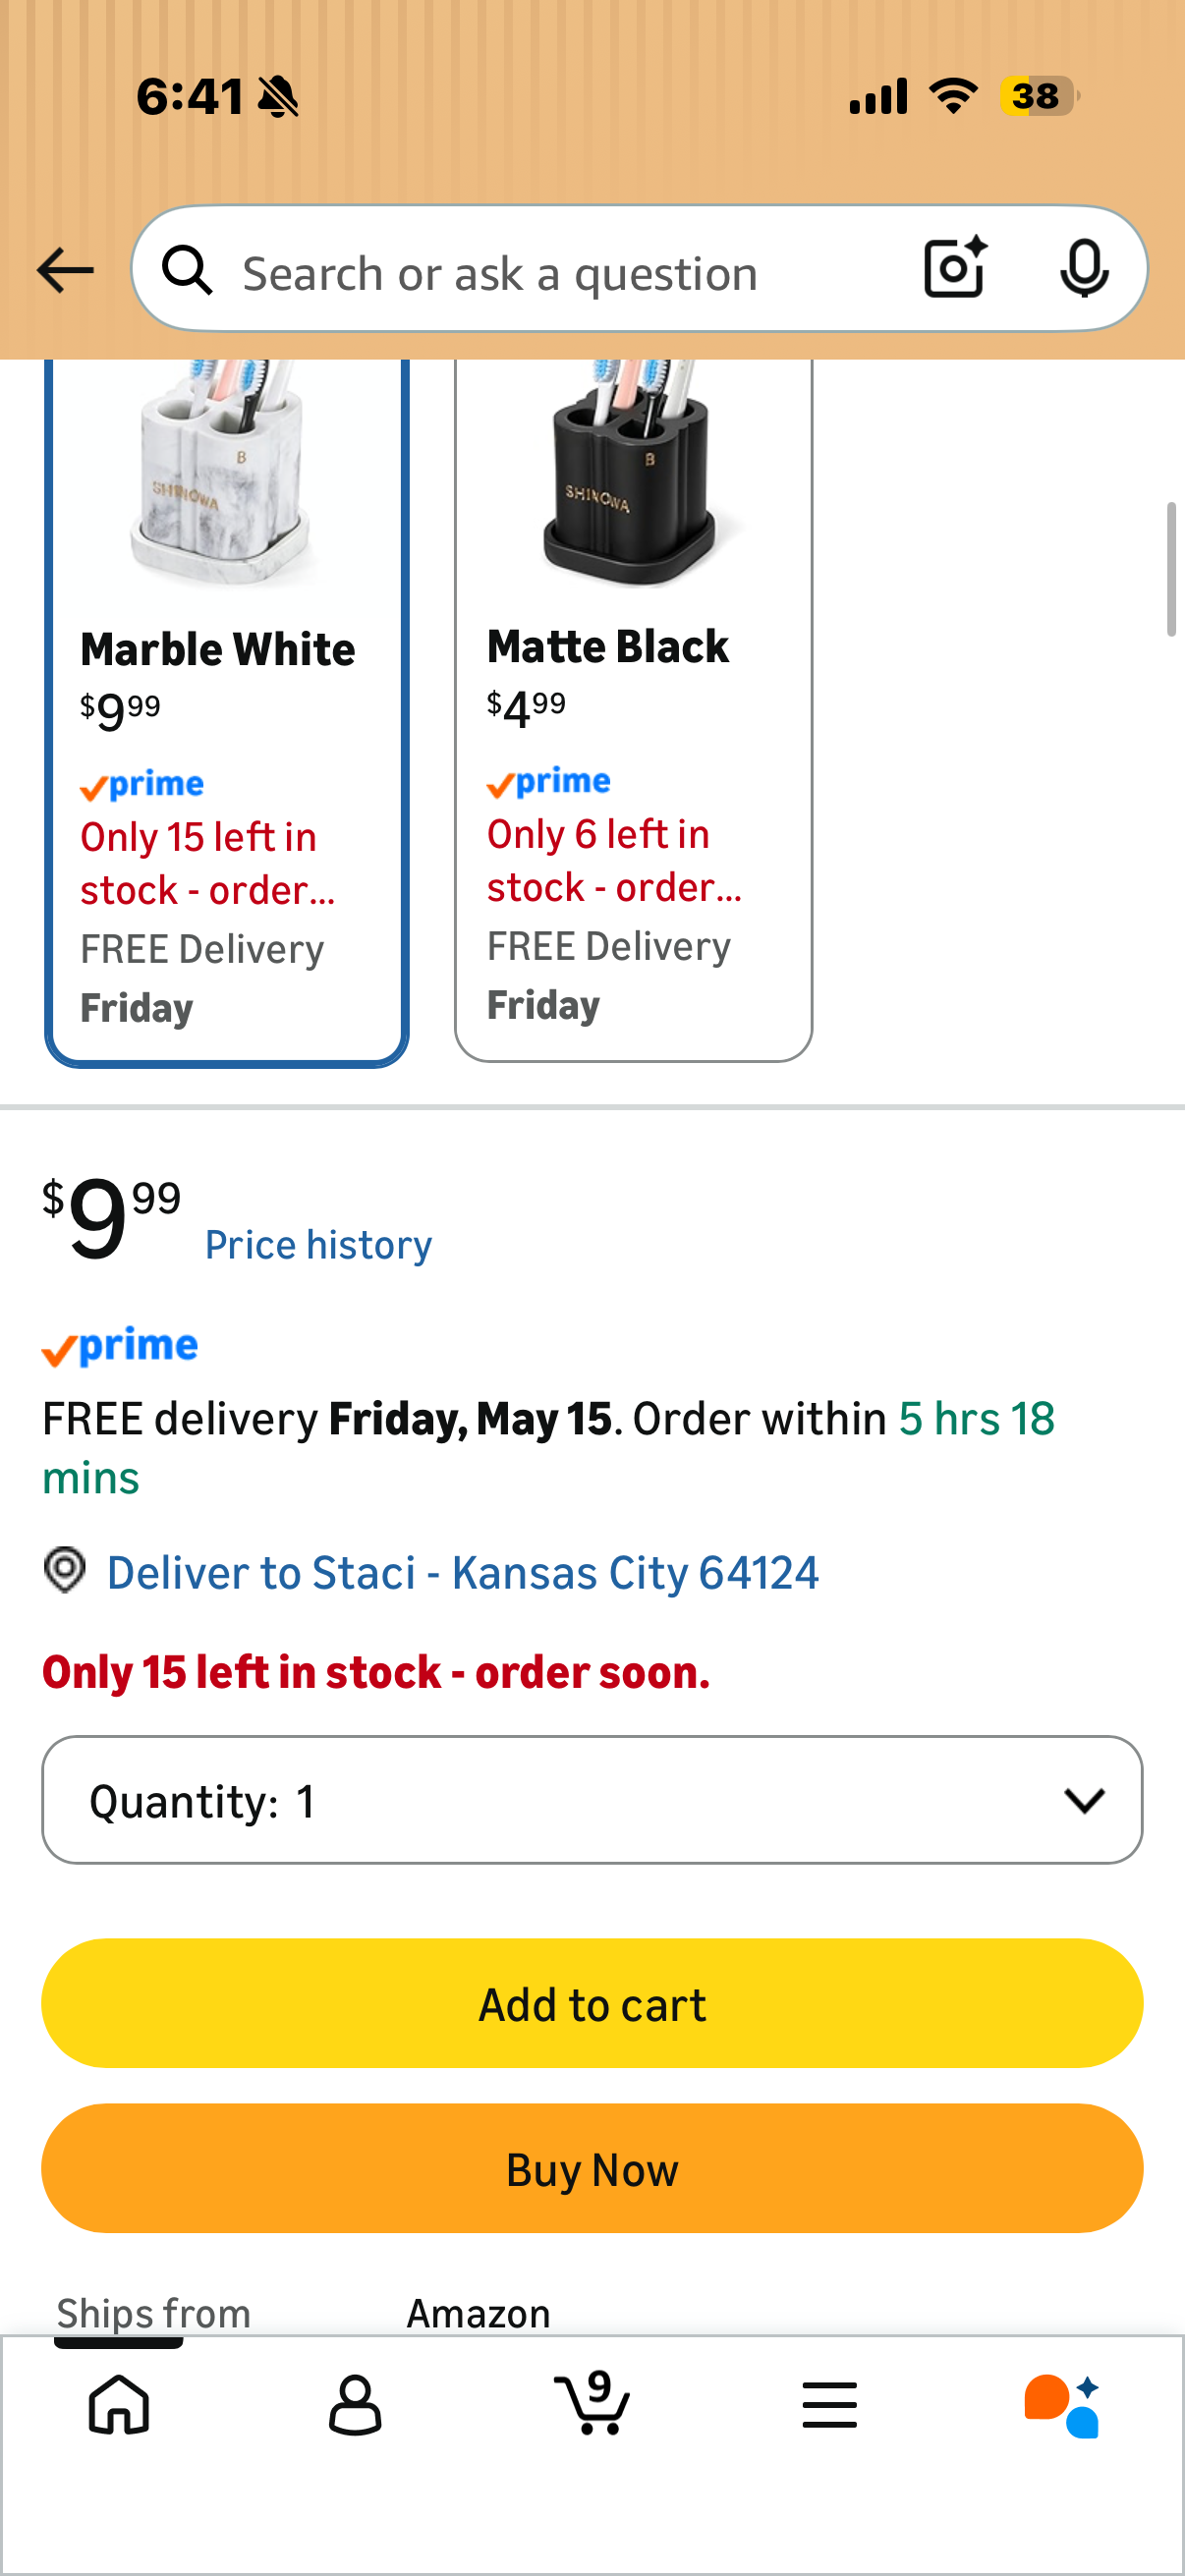Tap the search magnifier icon

(x=188, y=270)
